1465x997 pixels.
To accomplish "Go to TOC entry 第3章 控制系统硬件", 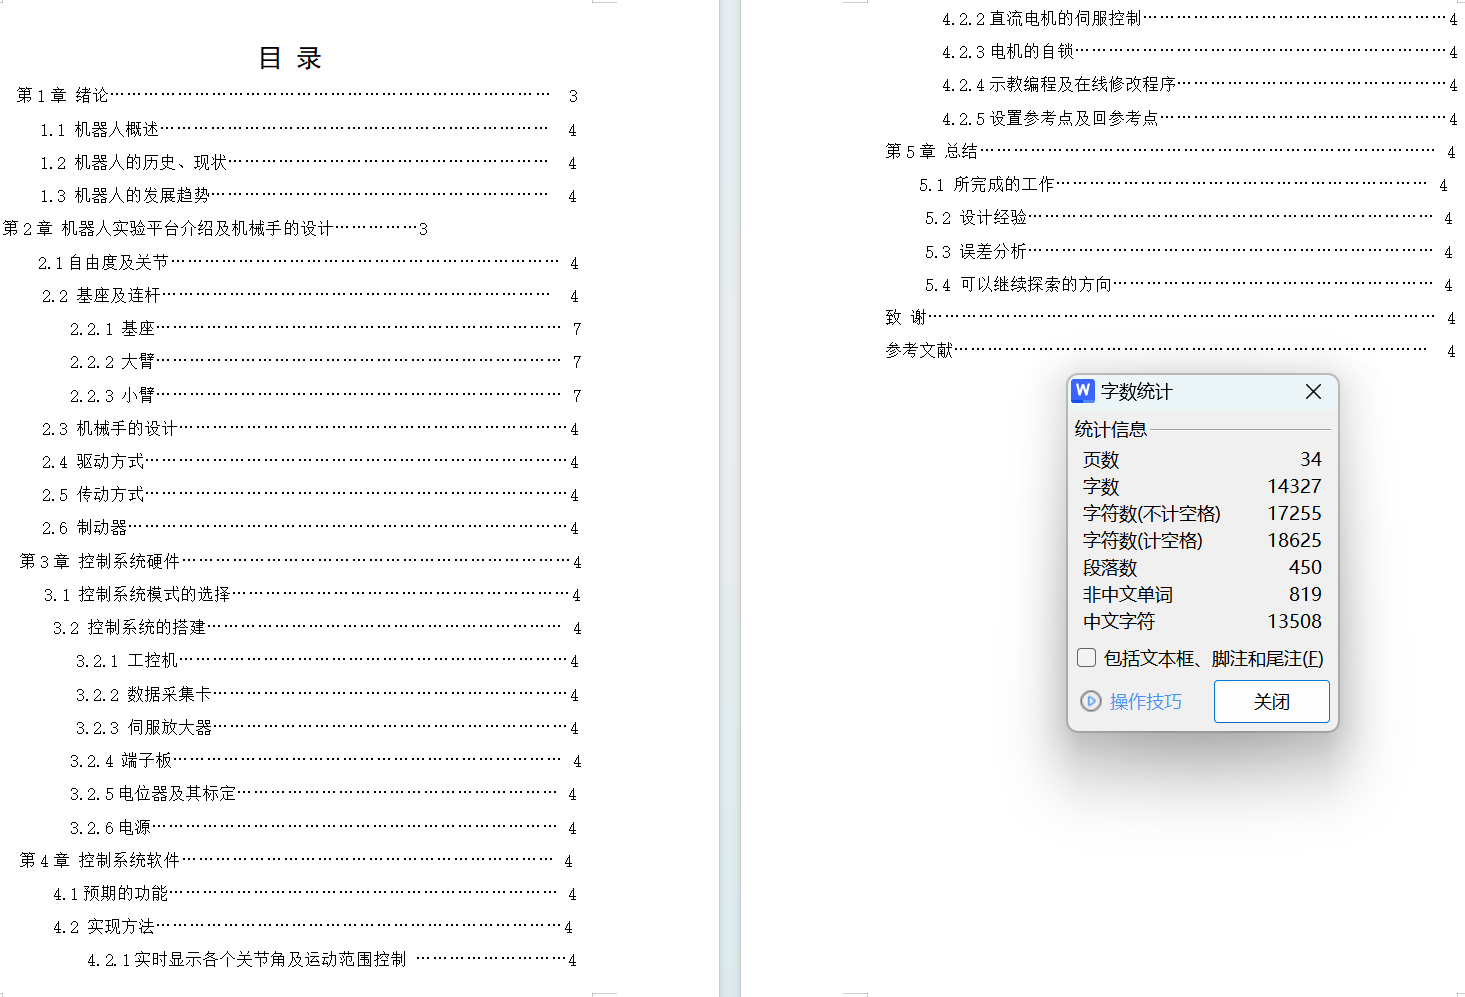I will click(300, 562).
